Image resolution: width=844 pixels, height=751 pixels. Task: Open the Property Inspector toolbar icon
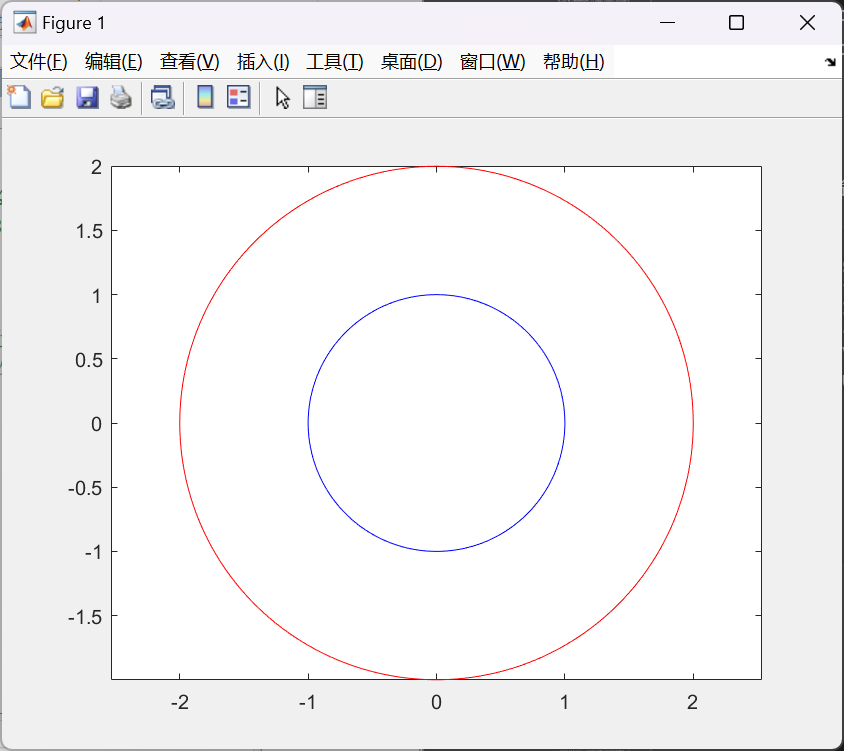pos(315,97)
